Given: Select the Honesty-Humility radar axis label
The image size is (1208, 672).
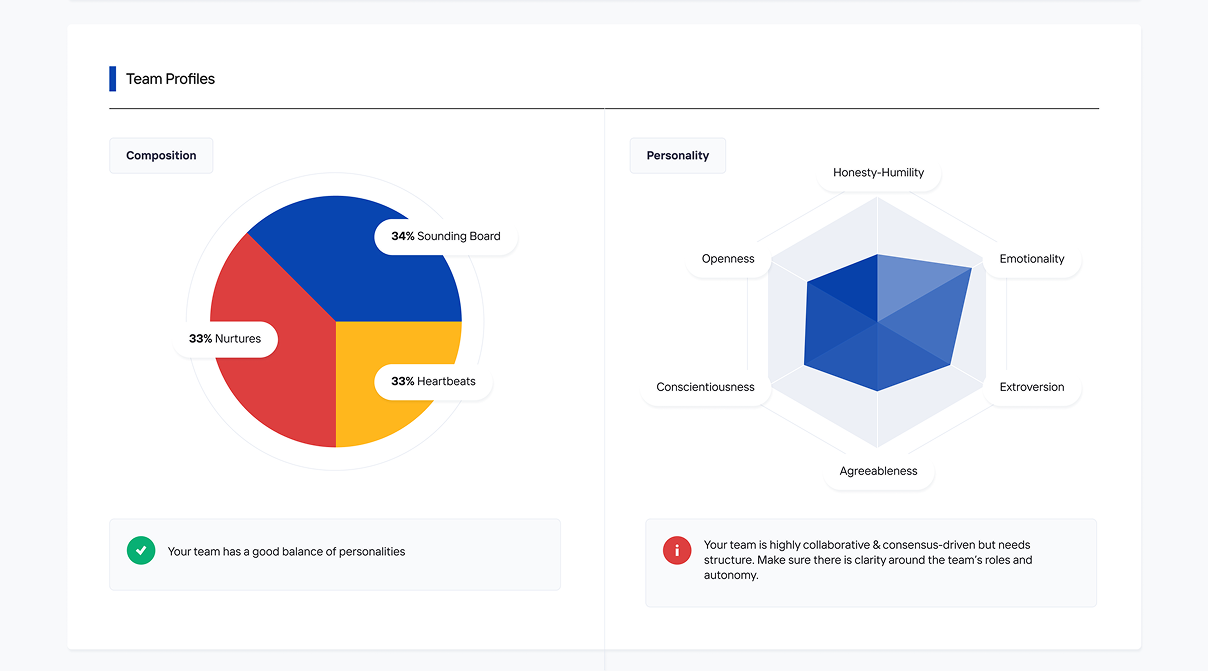Looking at the screenshot, I should (878, 173).
